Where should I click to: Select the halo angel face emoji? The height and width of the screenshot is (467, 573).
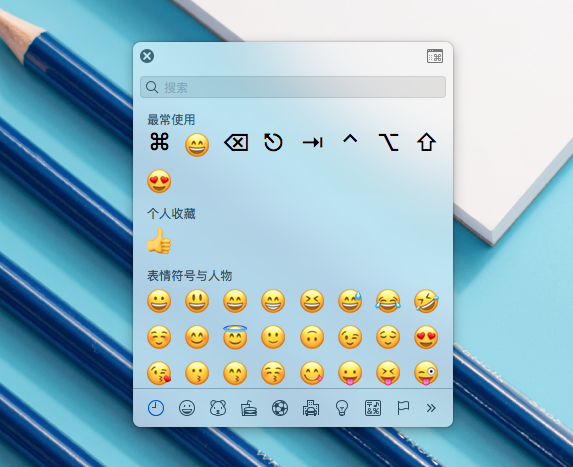(x=235, y=337)
